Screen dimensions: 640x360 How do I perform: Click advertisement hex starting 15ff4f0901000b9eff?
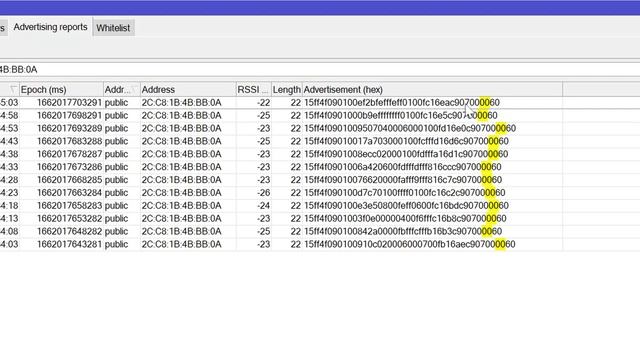pyautogui.click(x=400, y=116)
